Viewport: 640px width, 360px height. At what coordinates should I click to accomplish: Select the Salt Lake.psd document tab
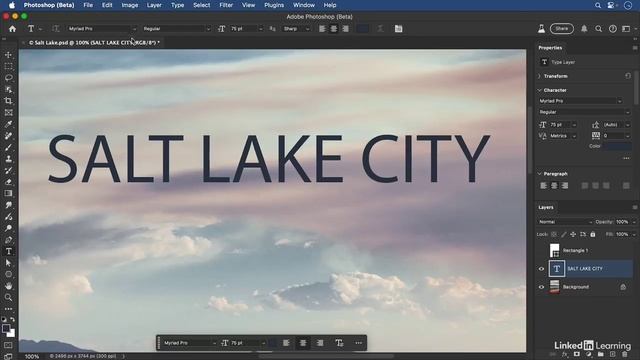pos(94,42)
